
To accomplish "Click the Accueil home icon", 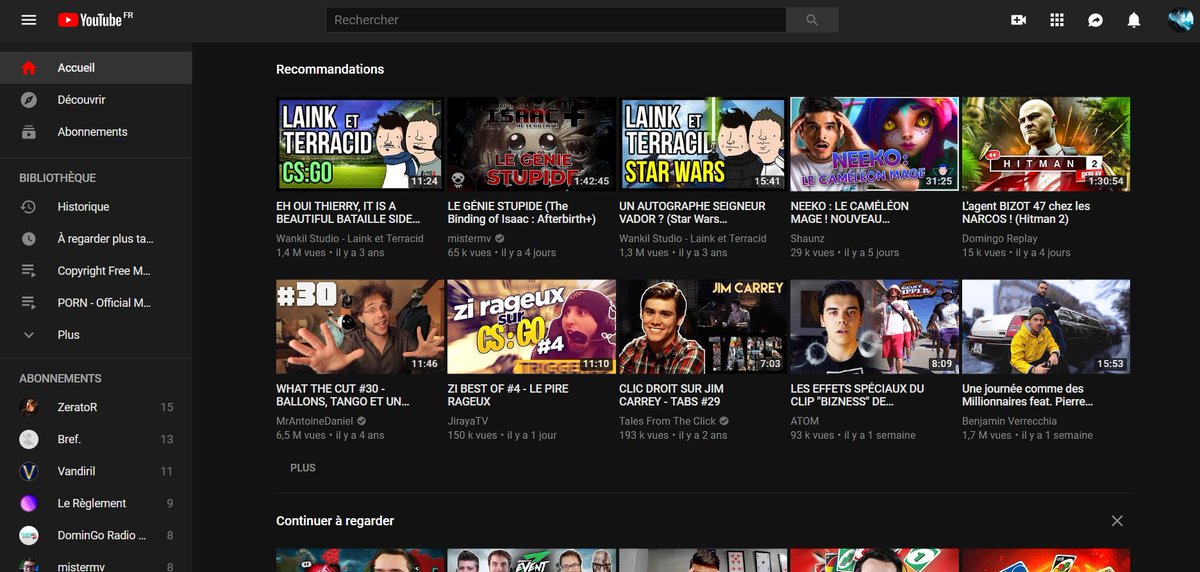I will (x=29, y=68).
